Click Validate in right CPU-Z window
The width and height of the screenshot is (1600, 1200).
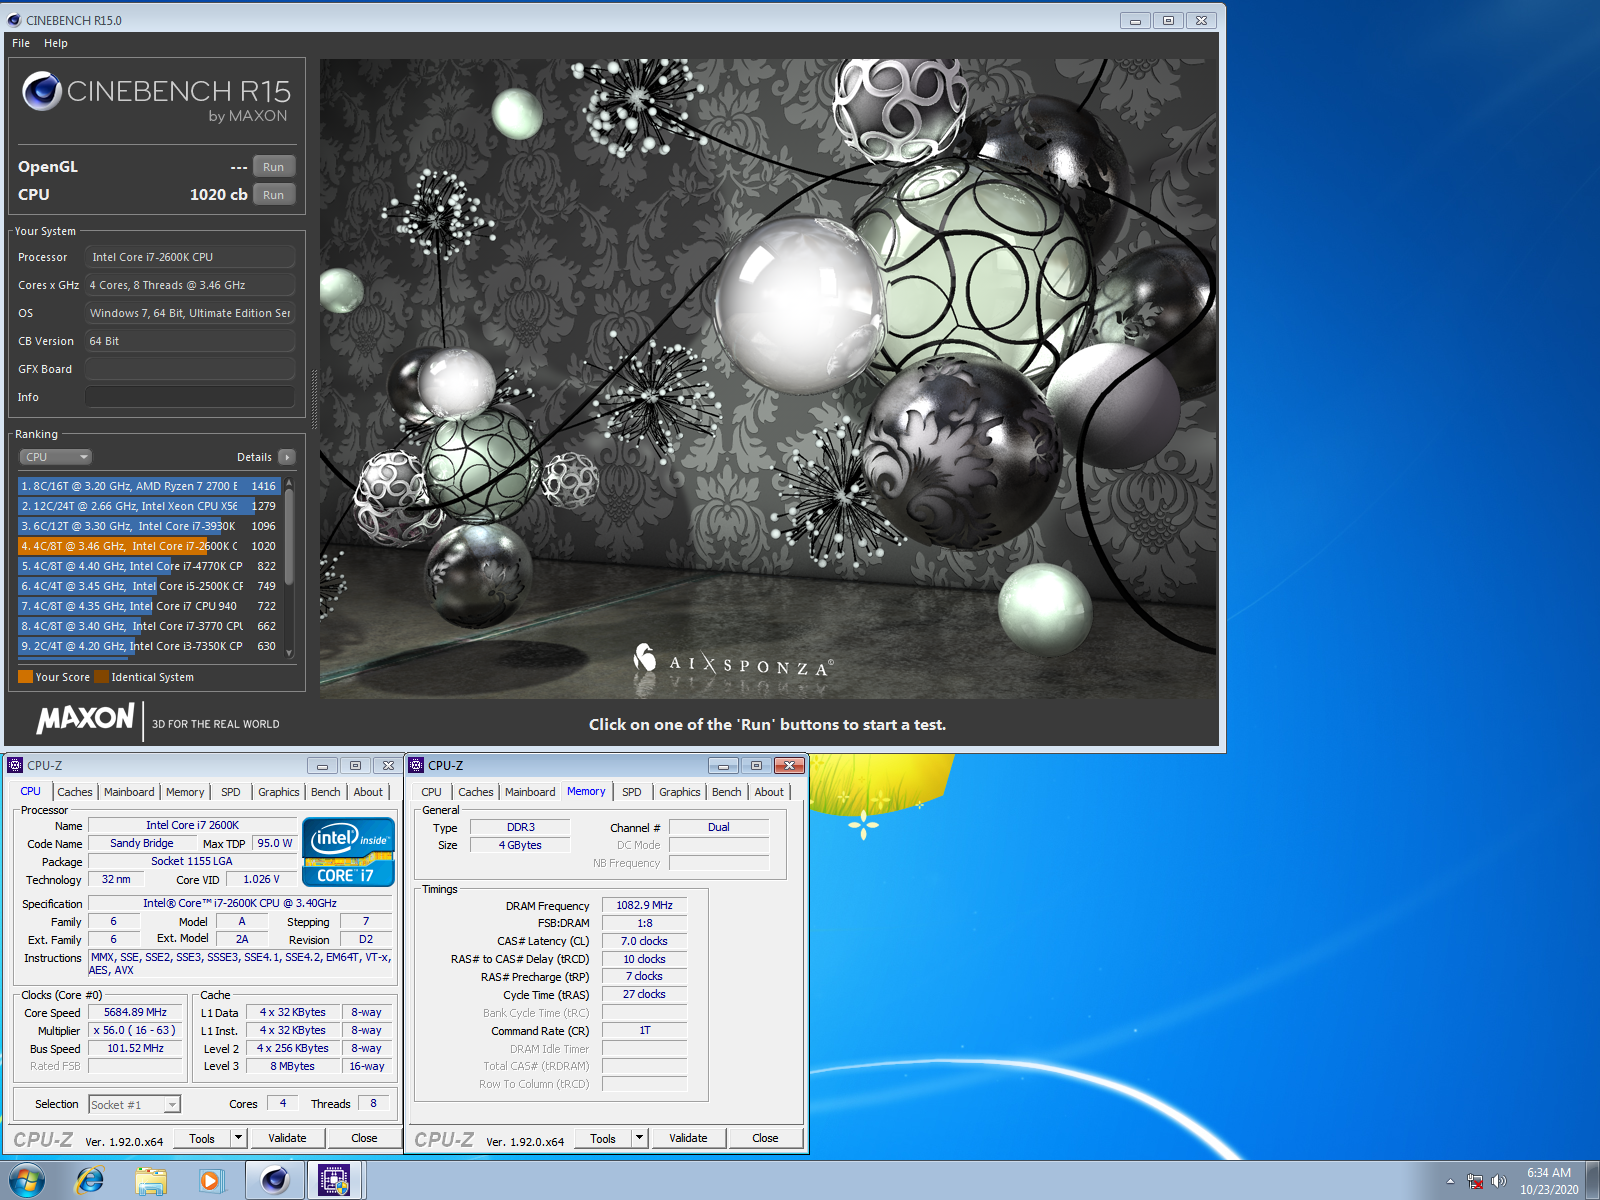688,1138
